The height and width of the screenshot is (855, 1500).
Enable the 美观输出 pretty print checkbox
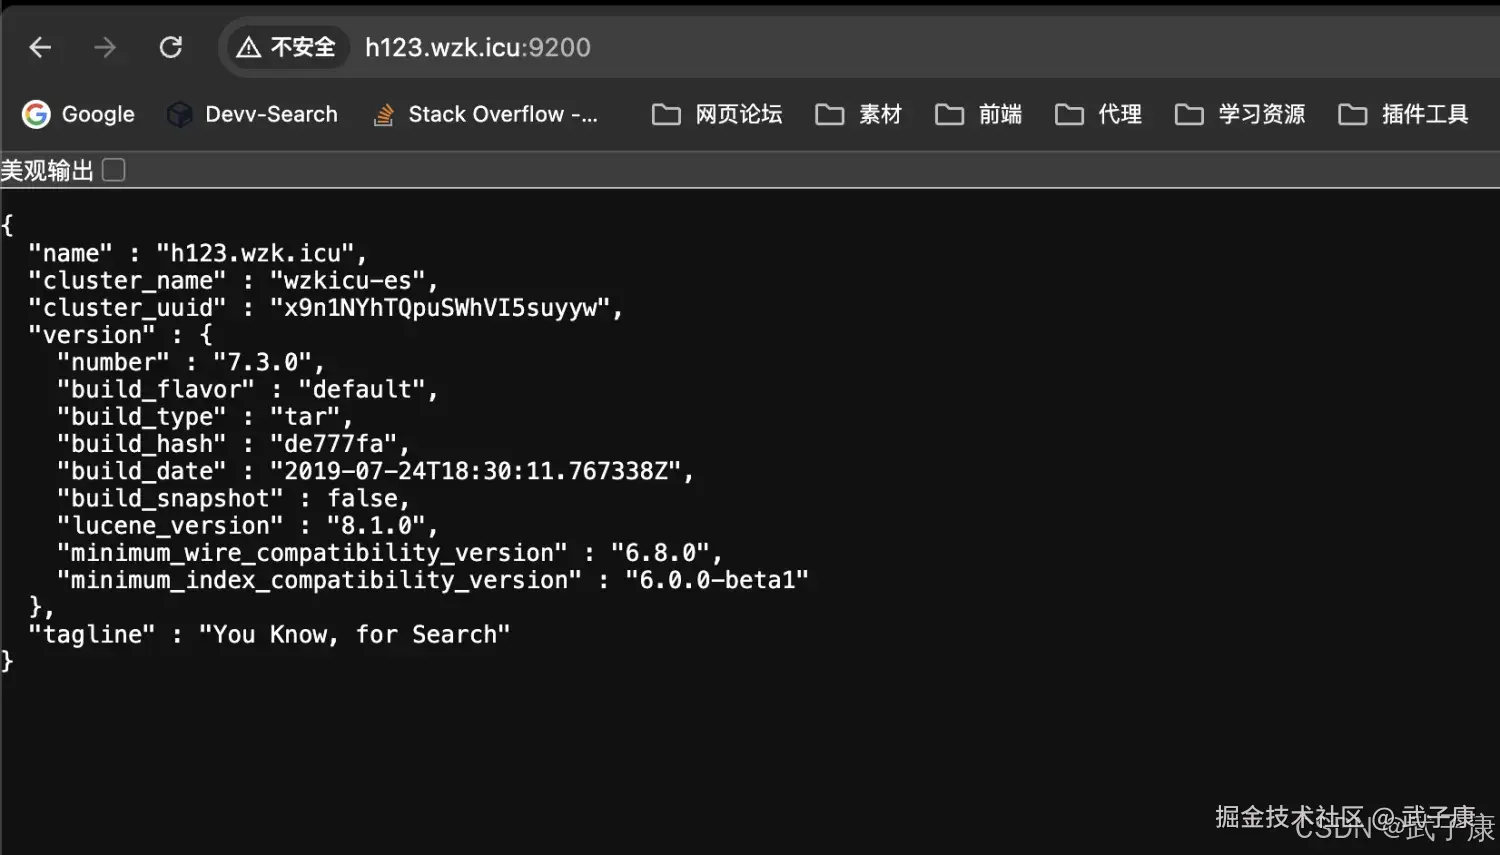pyautogui.click(x=114, y=170)
